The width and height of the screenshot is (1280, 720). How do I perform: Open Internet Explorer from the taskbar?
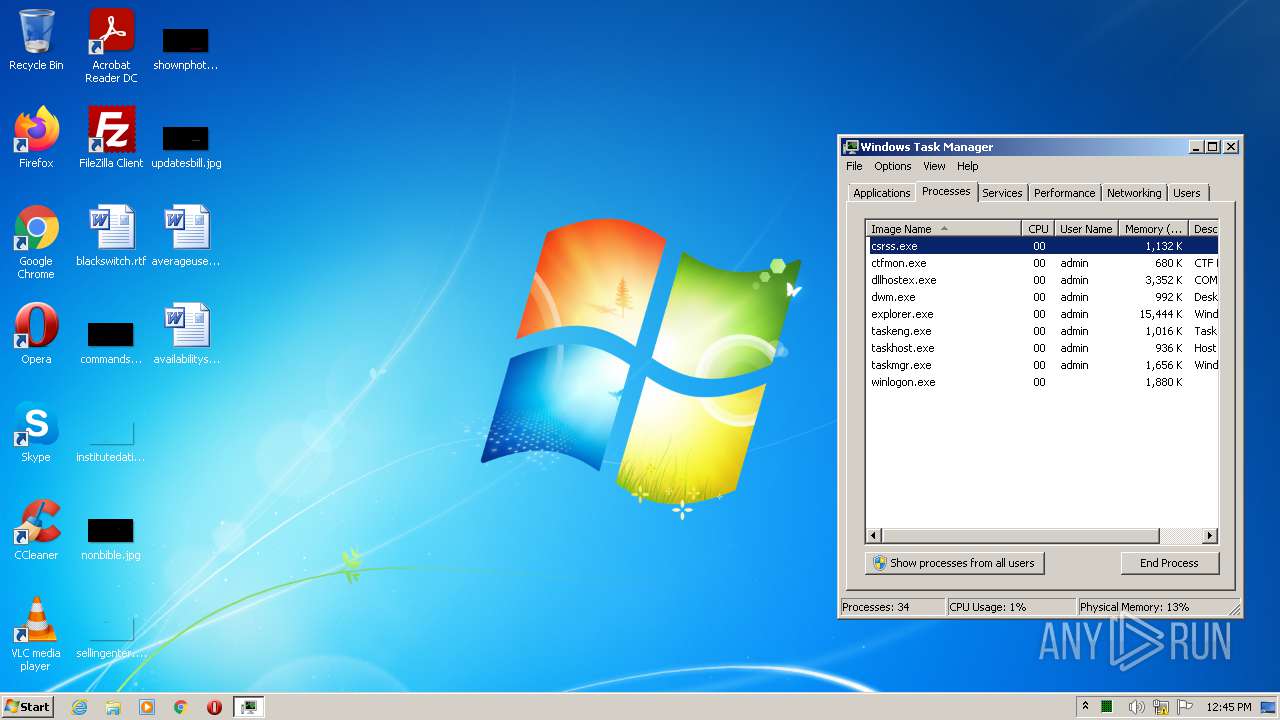[79, 707]
